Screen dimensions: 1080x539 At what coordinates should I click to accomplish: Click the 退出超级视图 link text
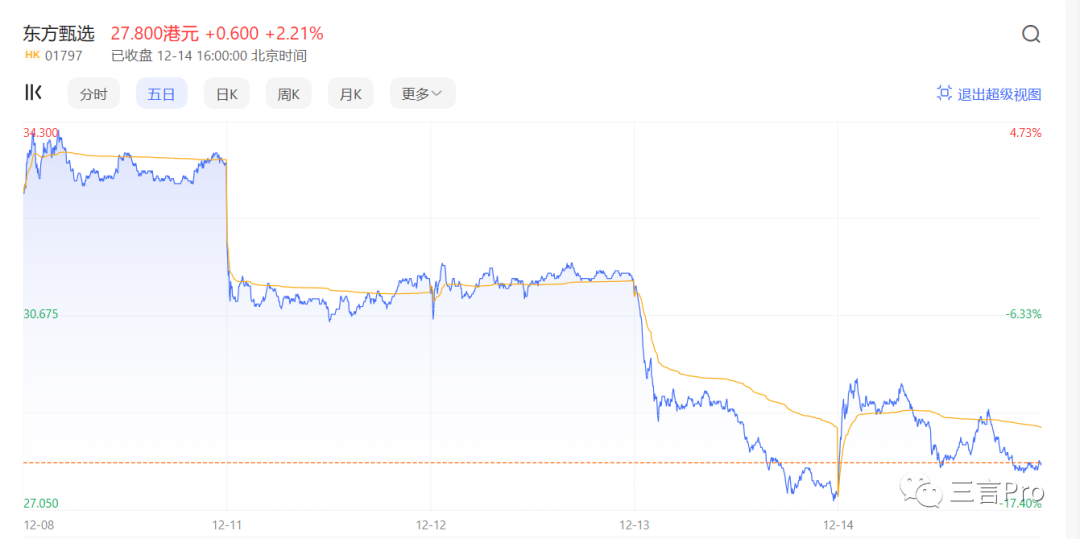point(999,94)
